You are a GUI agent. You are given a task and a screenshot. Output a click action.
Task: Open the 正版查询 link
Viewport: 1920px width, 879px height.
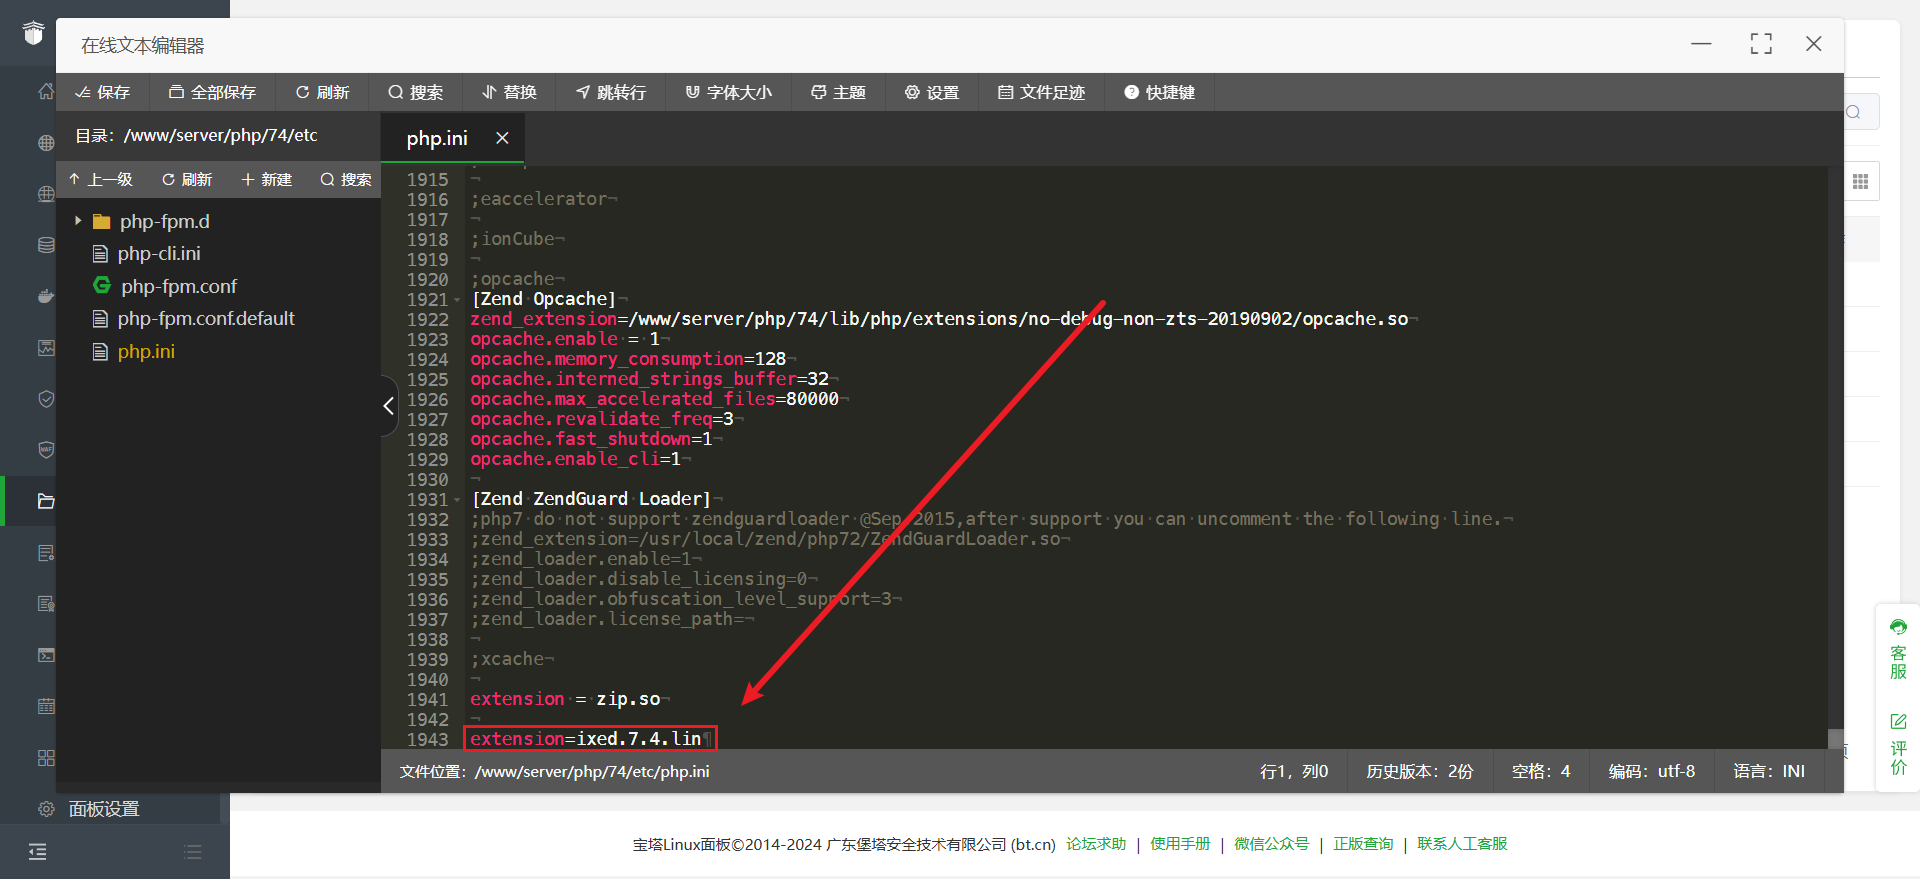tap(1363, 844)
